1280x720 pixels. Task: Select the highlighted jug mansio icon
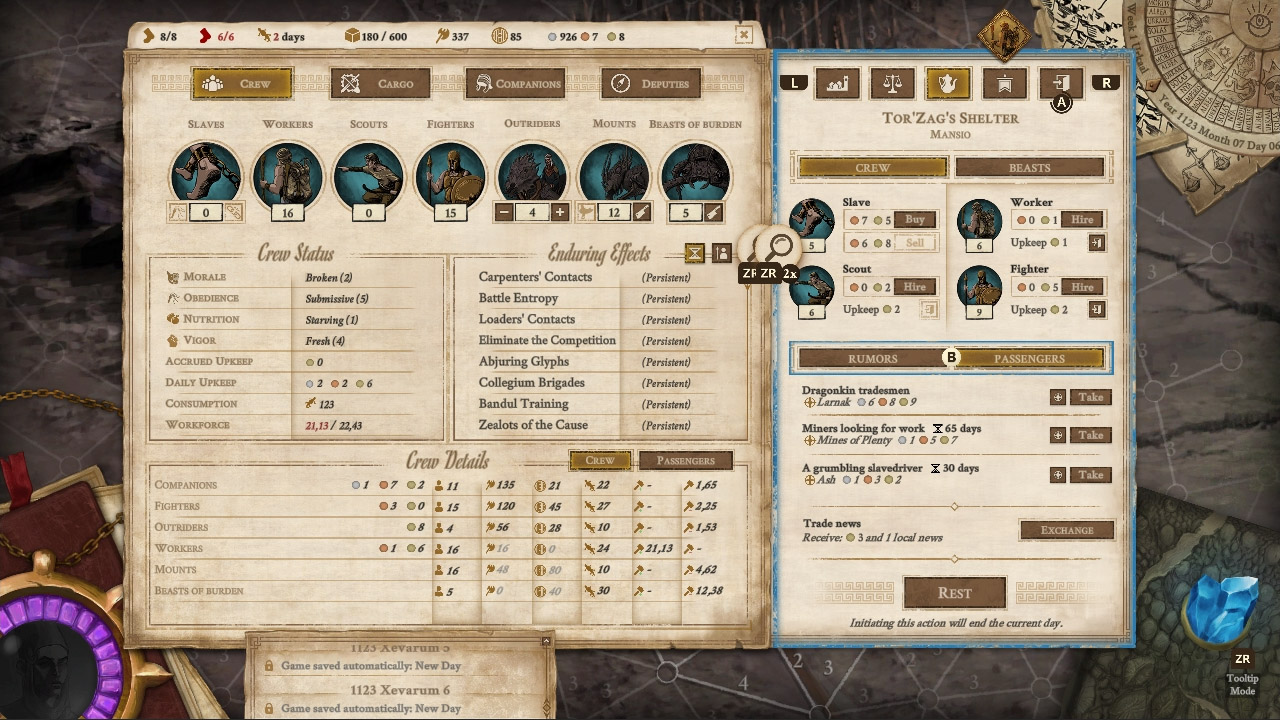(948, 83)
